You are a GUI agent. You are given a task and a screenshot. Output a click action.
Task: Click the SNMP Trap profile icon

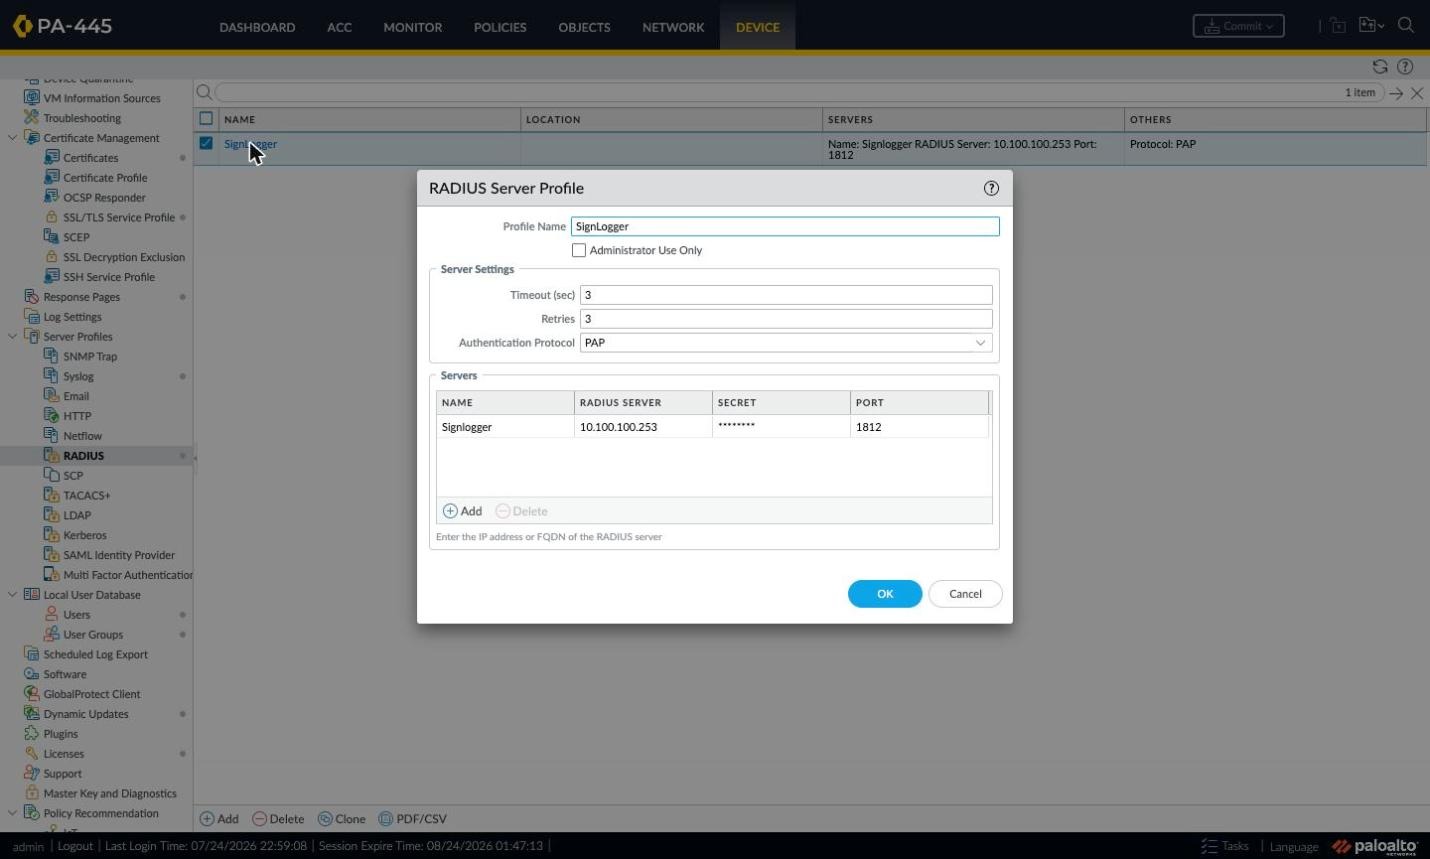click(x=51, y=356)
